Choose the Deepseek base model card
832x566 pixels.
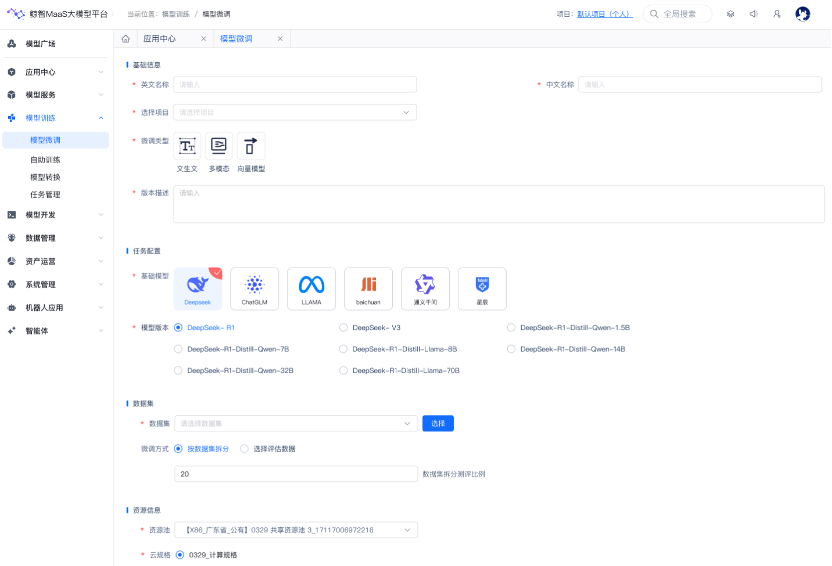pos(198,289)
